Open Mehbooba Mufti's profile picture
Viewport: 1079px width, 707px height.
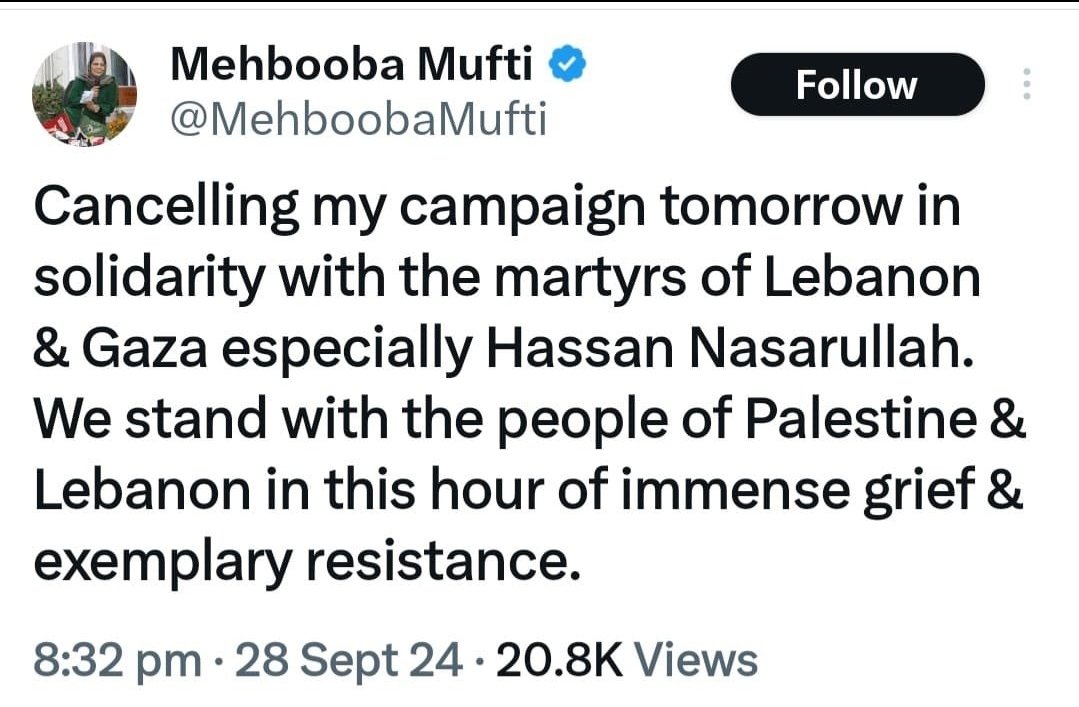(x=86, y=96)
